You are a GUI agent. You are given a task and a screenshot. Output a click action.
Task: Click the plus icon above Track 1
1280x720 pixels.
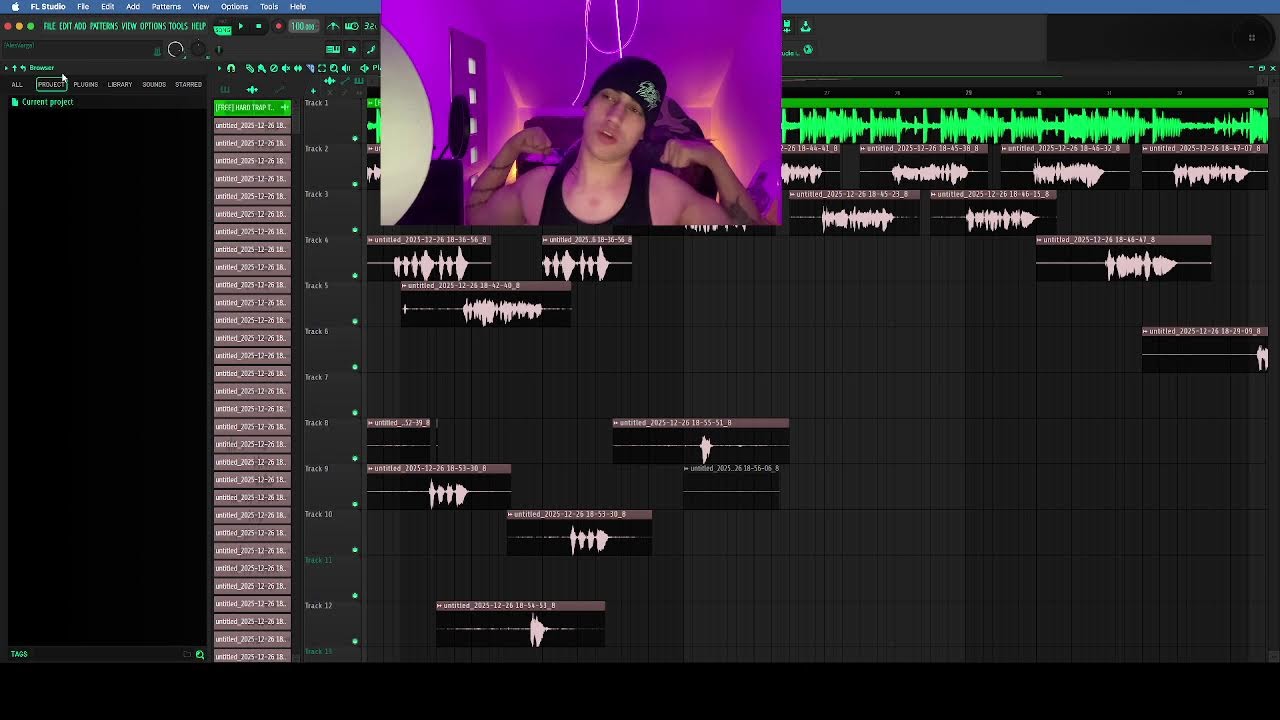click(313, 91)
